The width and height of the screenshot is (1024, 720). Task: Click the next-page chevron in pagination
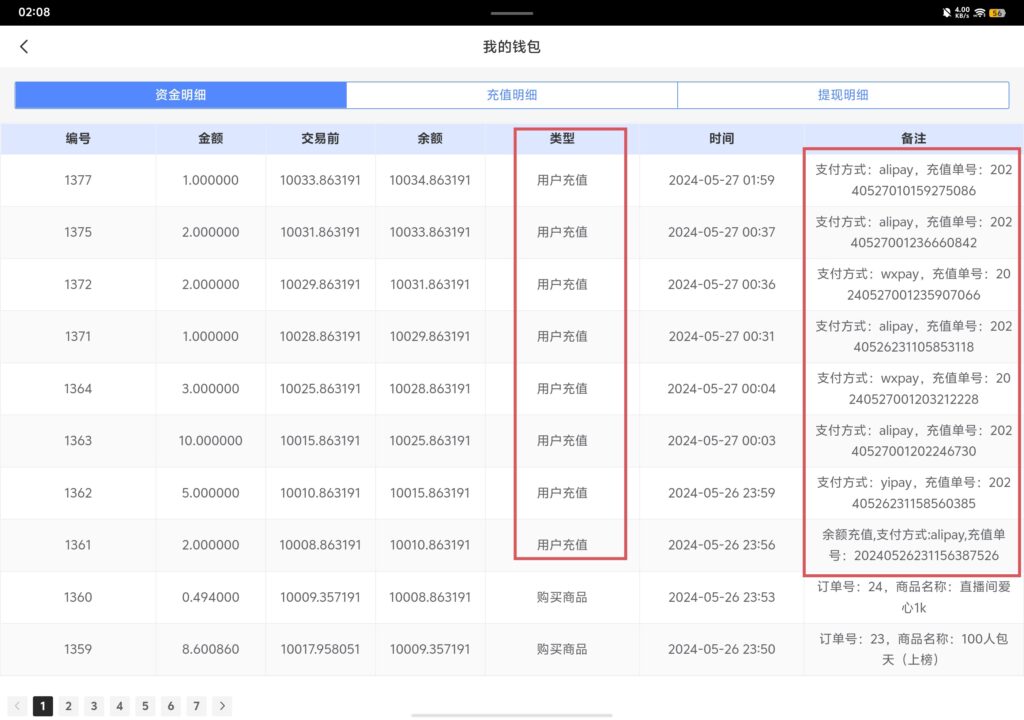[222, 706]
